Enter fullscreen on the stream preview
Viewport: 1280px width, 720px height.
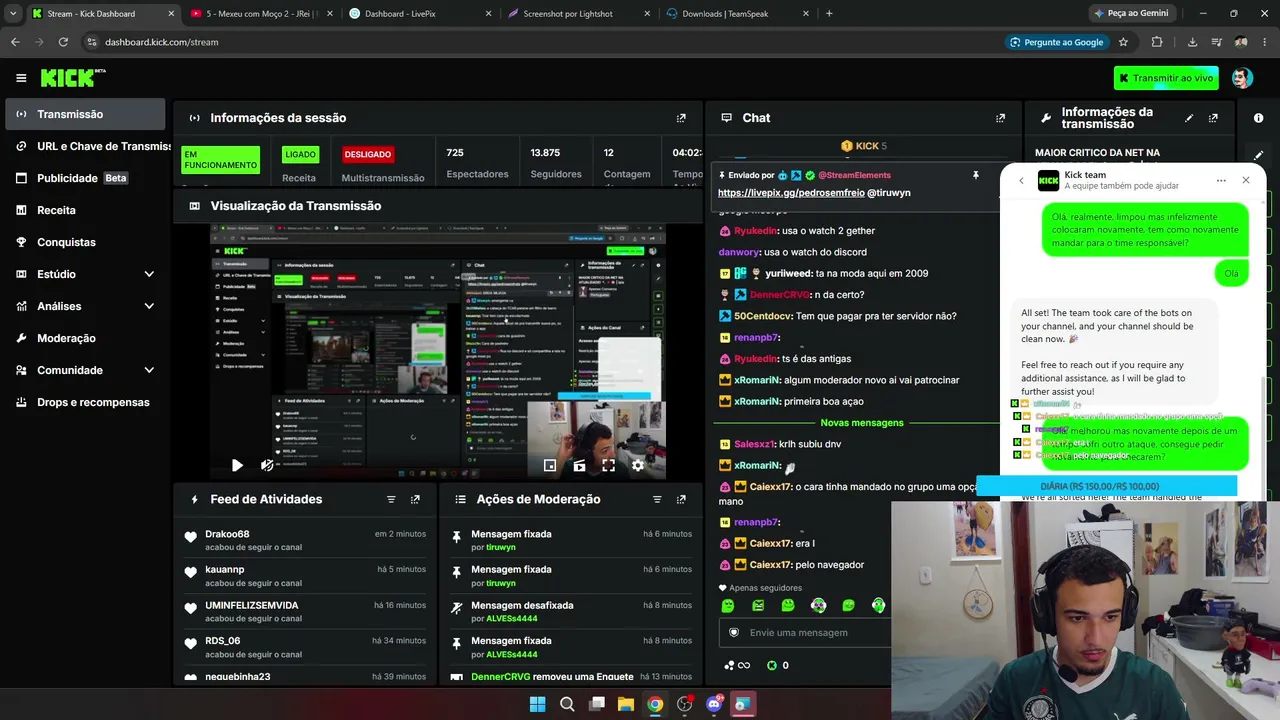(608, 465)
